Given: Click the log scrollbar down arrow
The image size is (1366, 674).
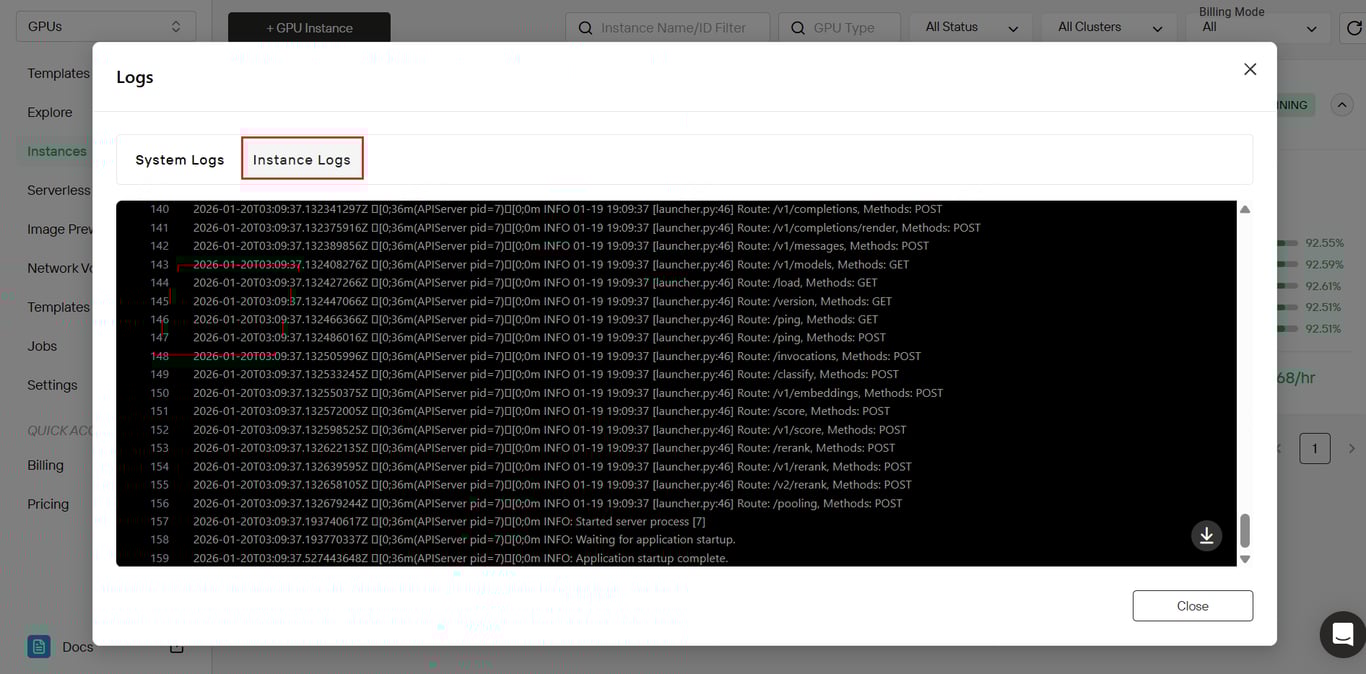Looking at the screenshot, I should (x=1245, y=559).
